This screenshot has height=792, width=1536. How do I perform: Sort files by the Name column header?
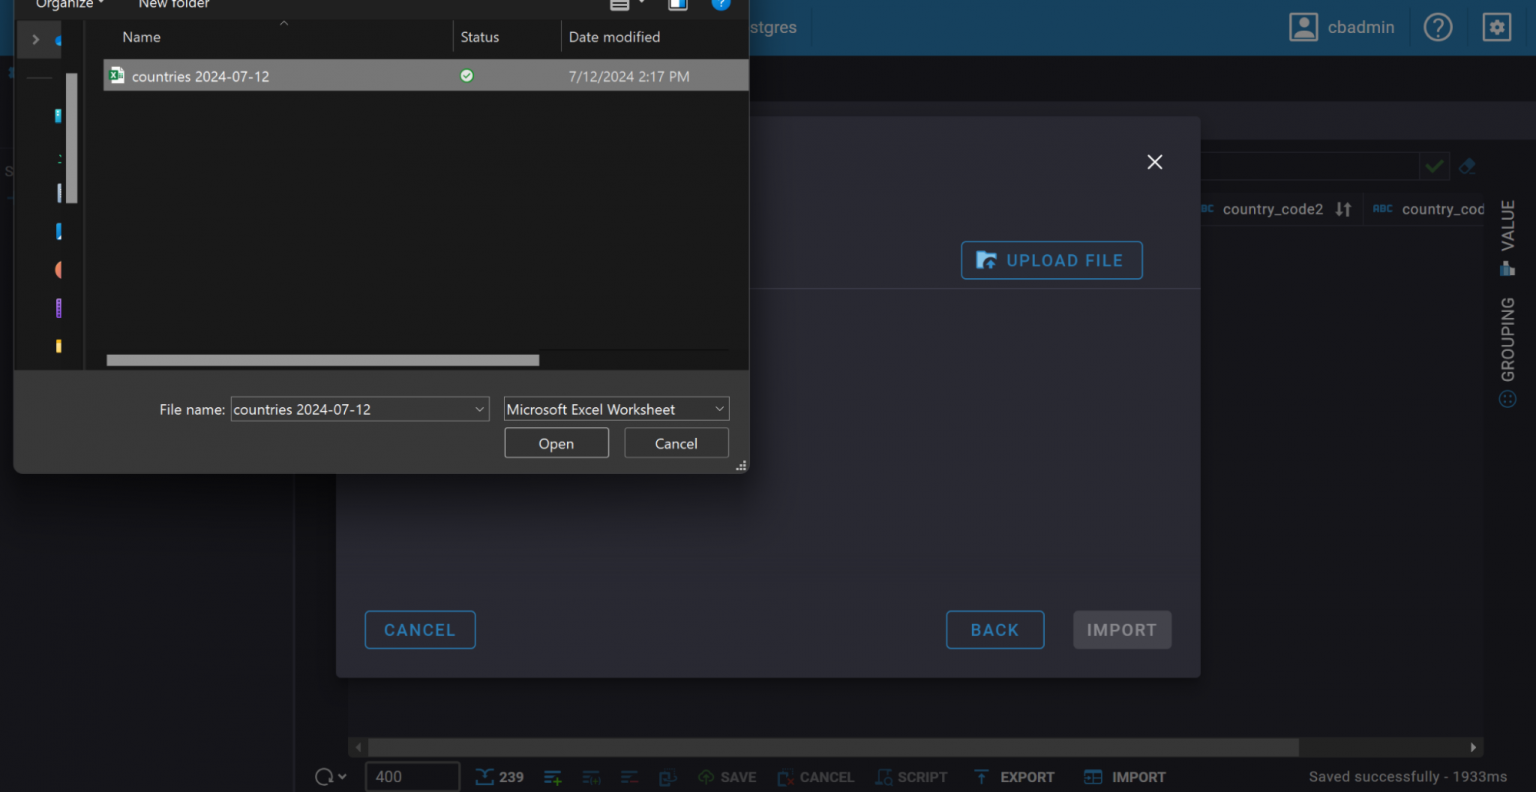point(141,37)
